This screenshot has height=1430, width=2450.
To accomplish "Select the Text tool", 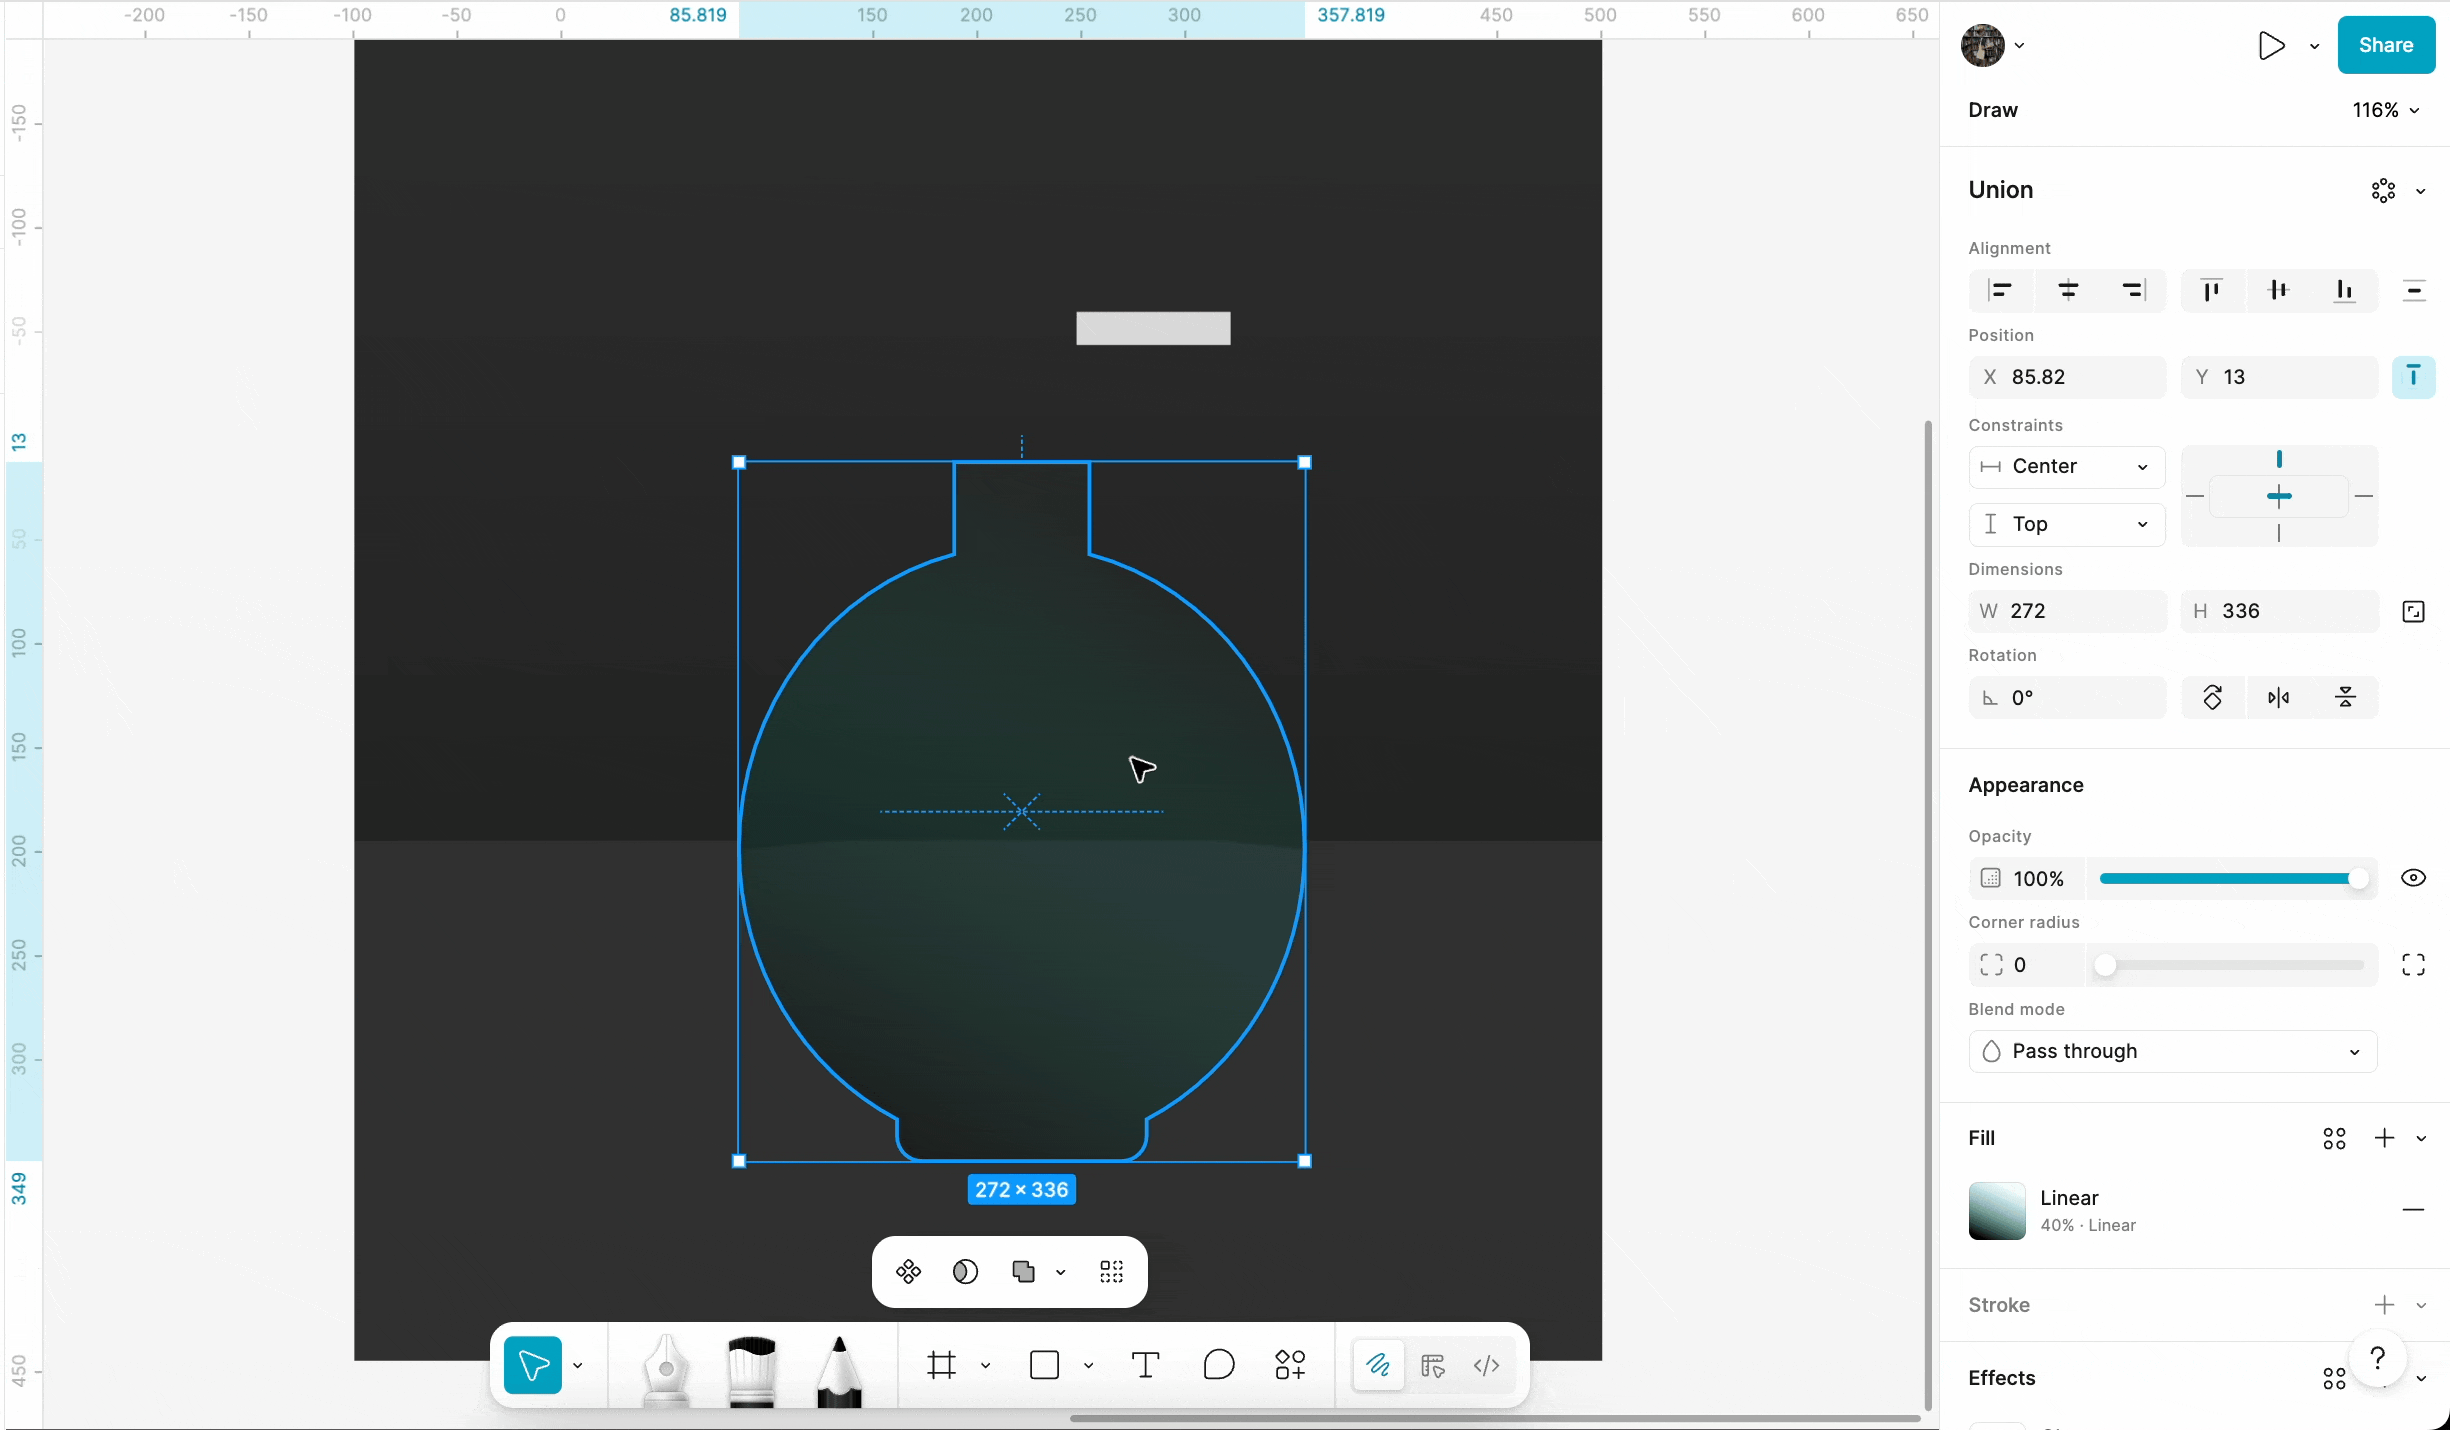I will (x=1145, y=1365).
